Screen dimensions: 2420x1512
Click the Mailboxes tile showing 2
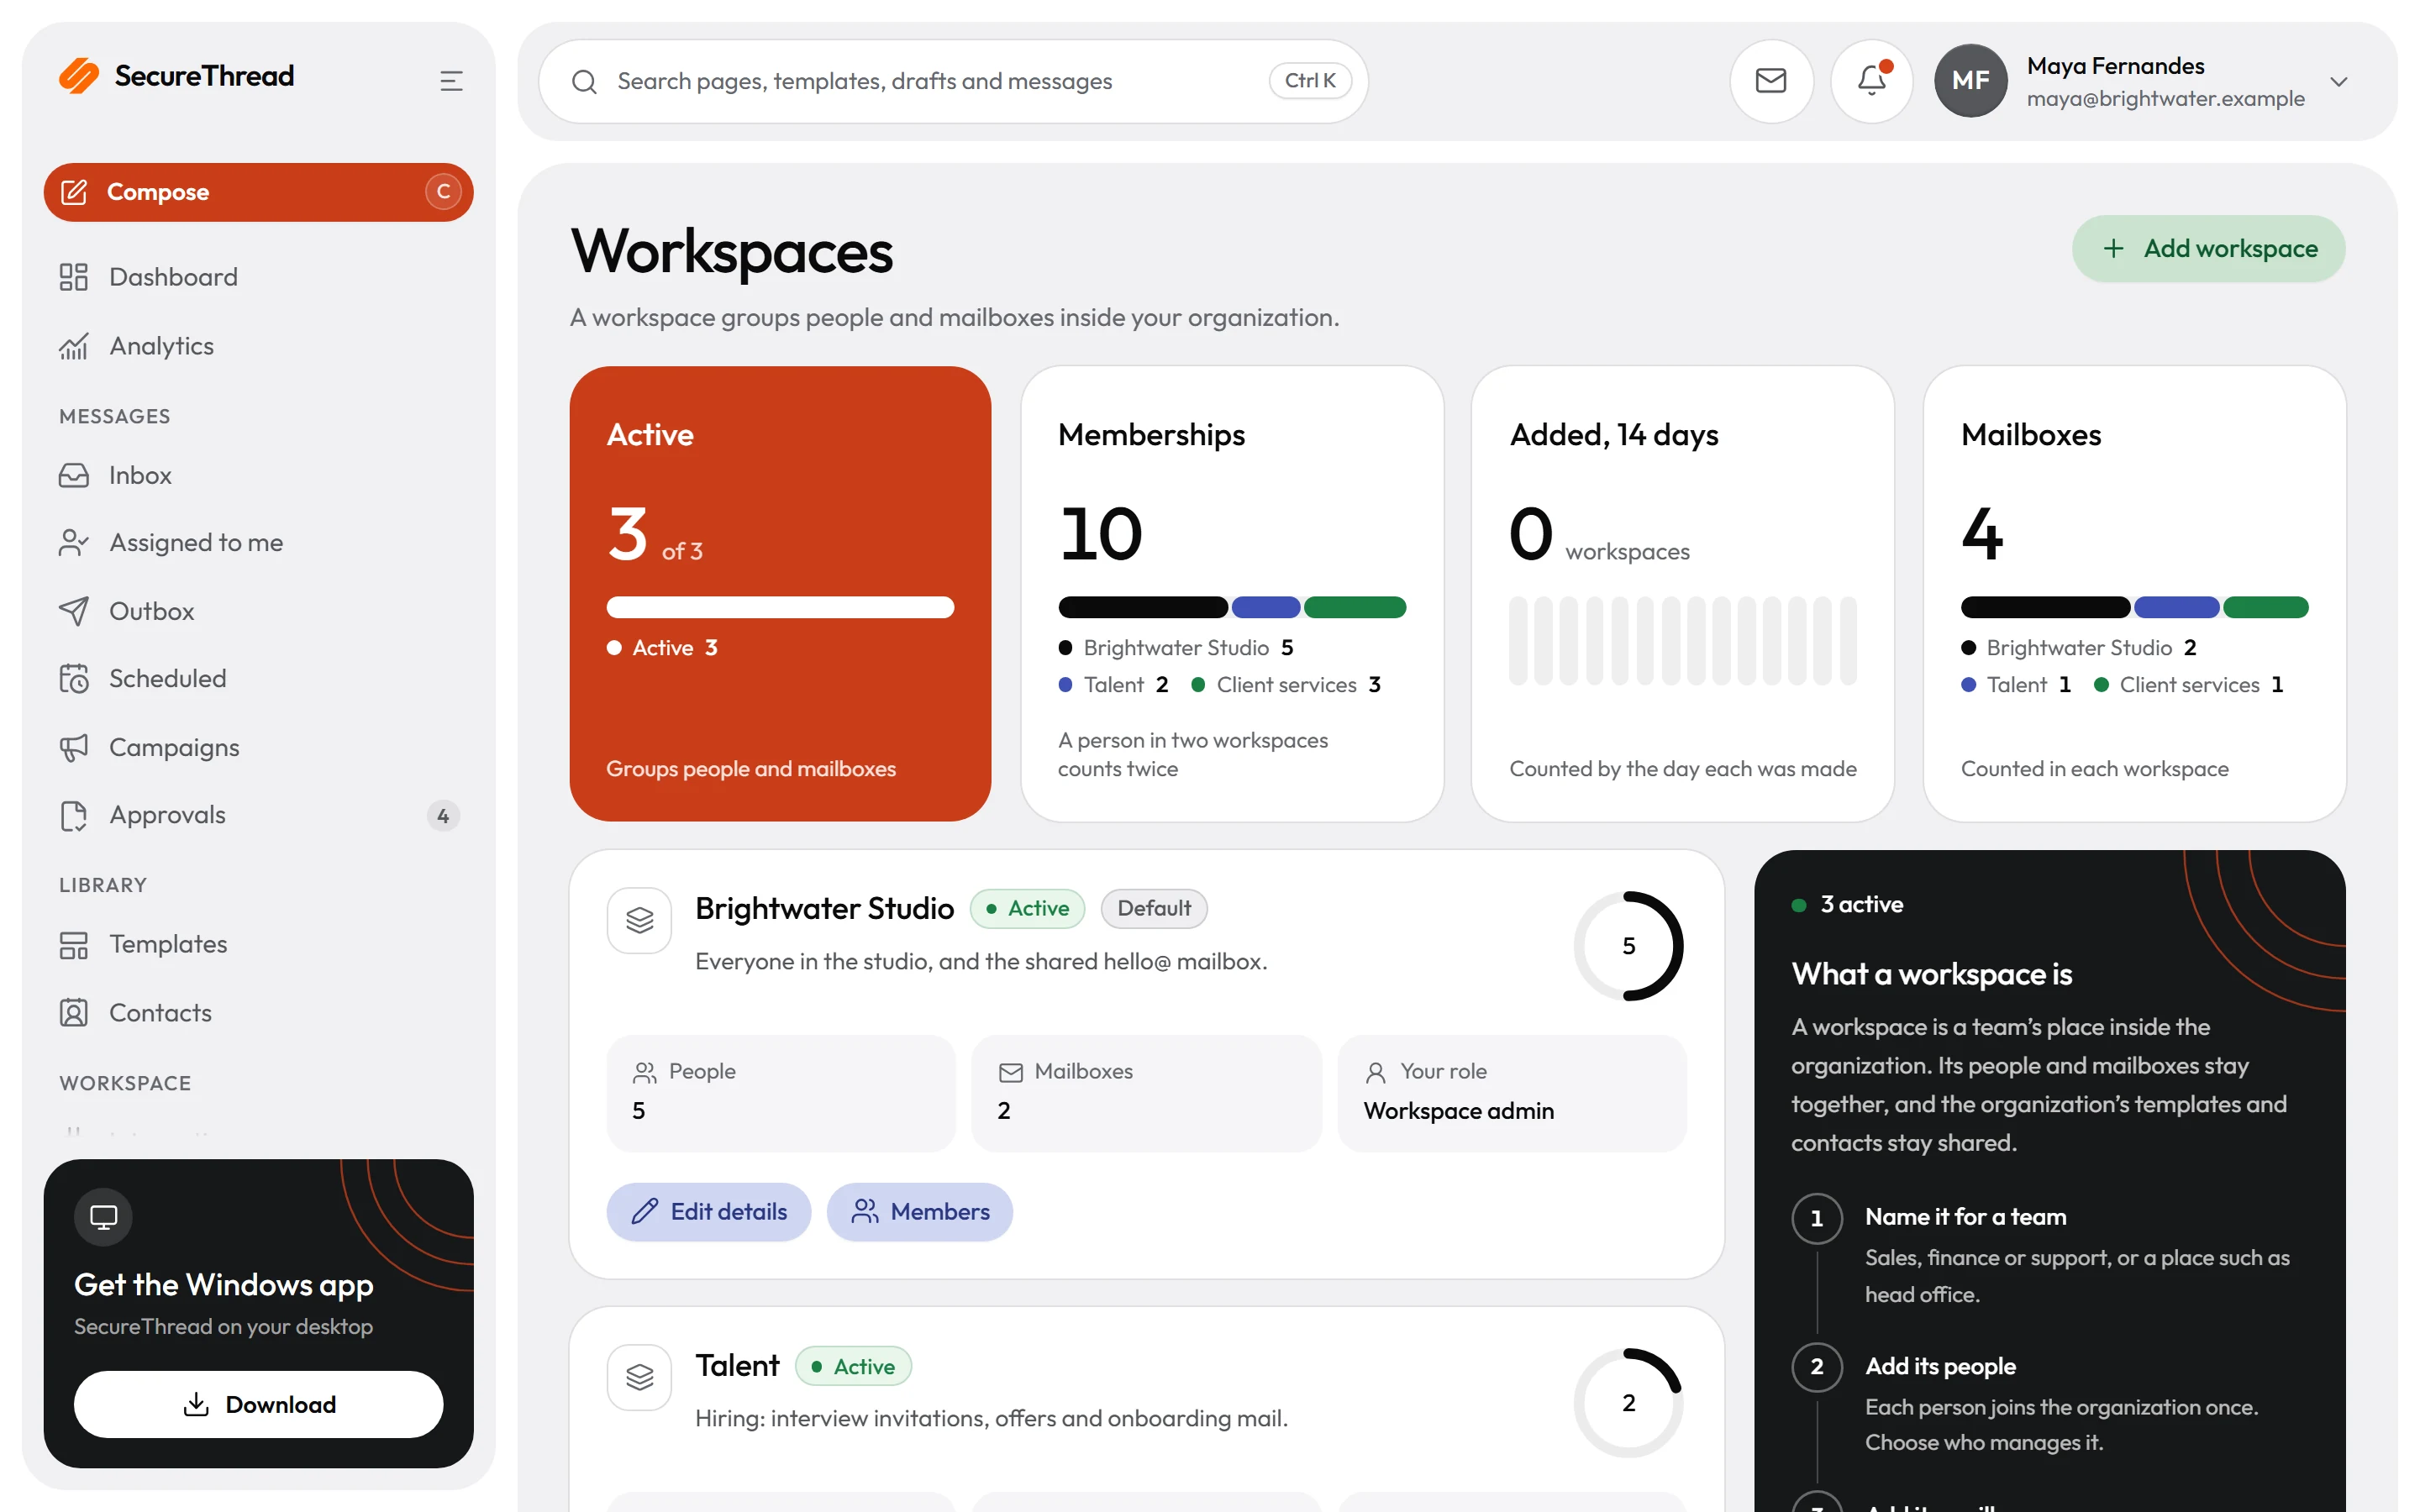(1146, 1093)
